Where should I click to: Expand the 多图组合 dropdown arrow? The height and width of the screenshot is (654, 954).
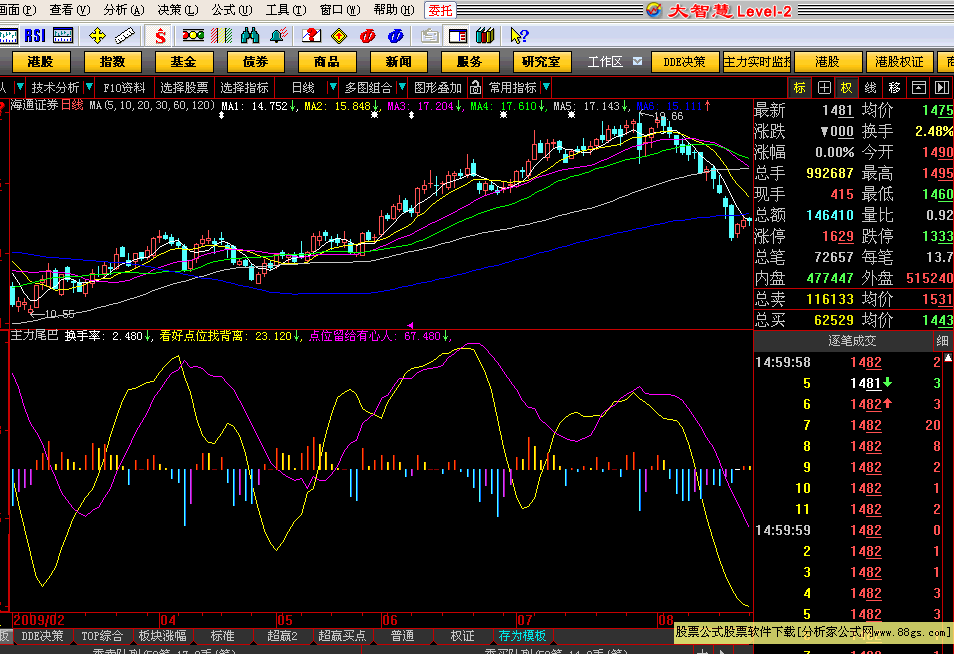[x=402, y=87]
